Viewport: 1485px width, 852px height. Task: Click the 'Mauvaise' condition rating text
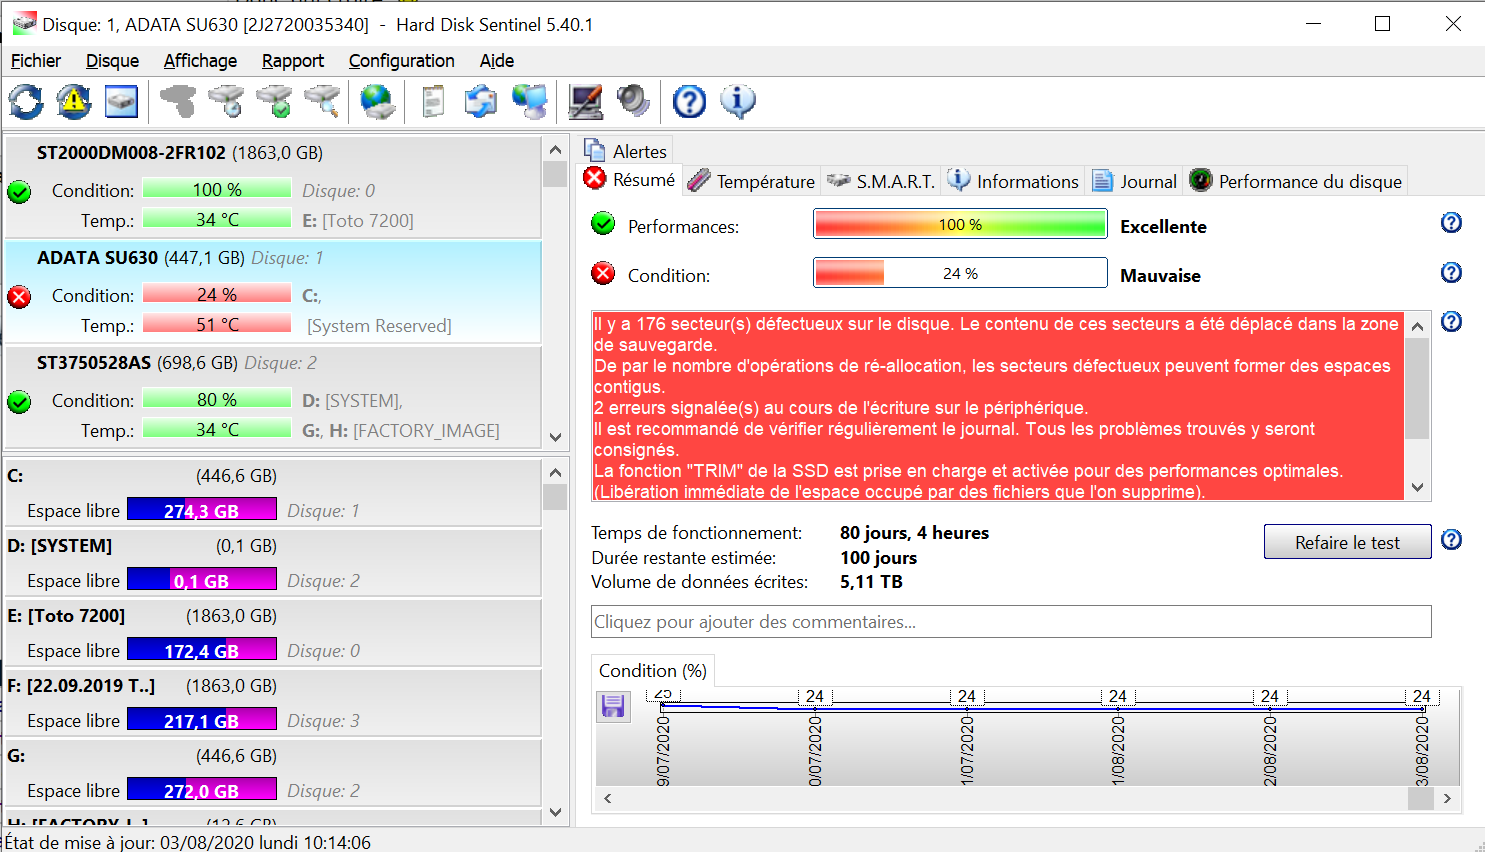coord(1160,276)
